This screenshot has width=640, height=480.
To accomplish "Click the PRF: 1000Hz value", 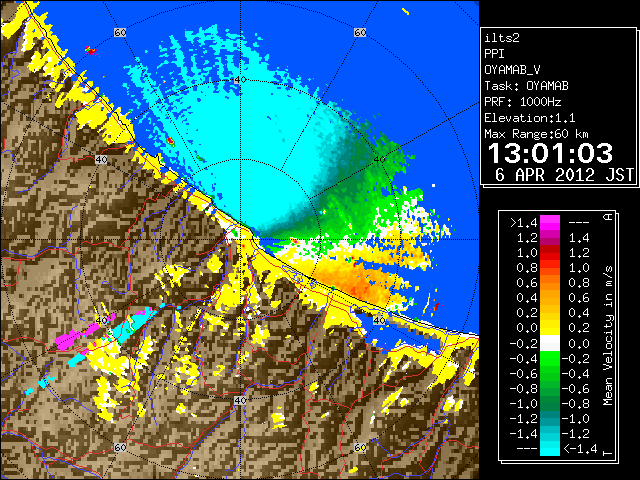I will [x=523, y=102].
